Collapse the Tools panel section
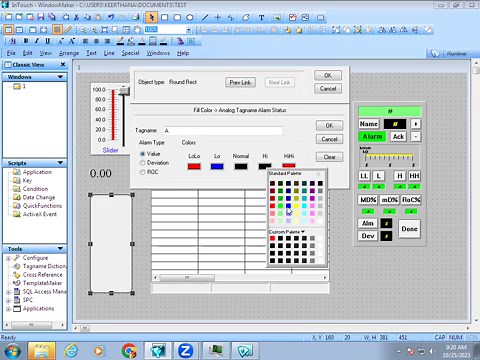This screenshot has width=480, height=360. pos(60,248)
